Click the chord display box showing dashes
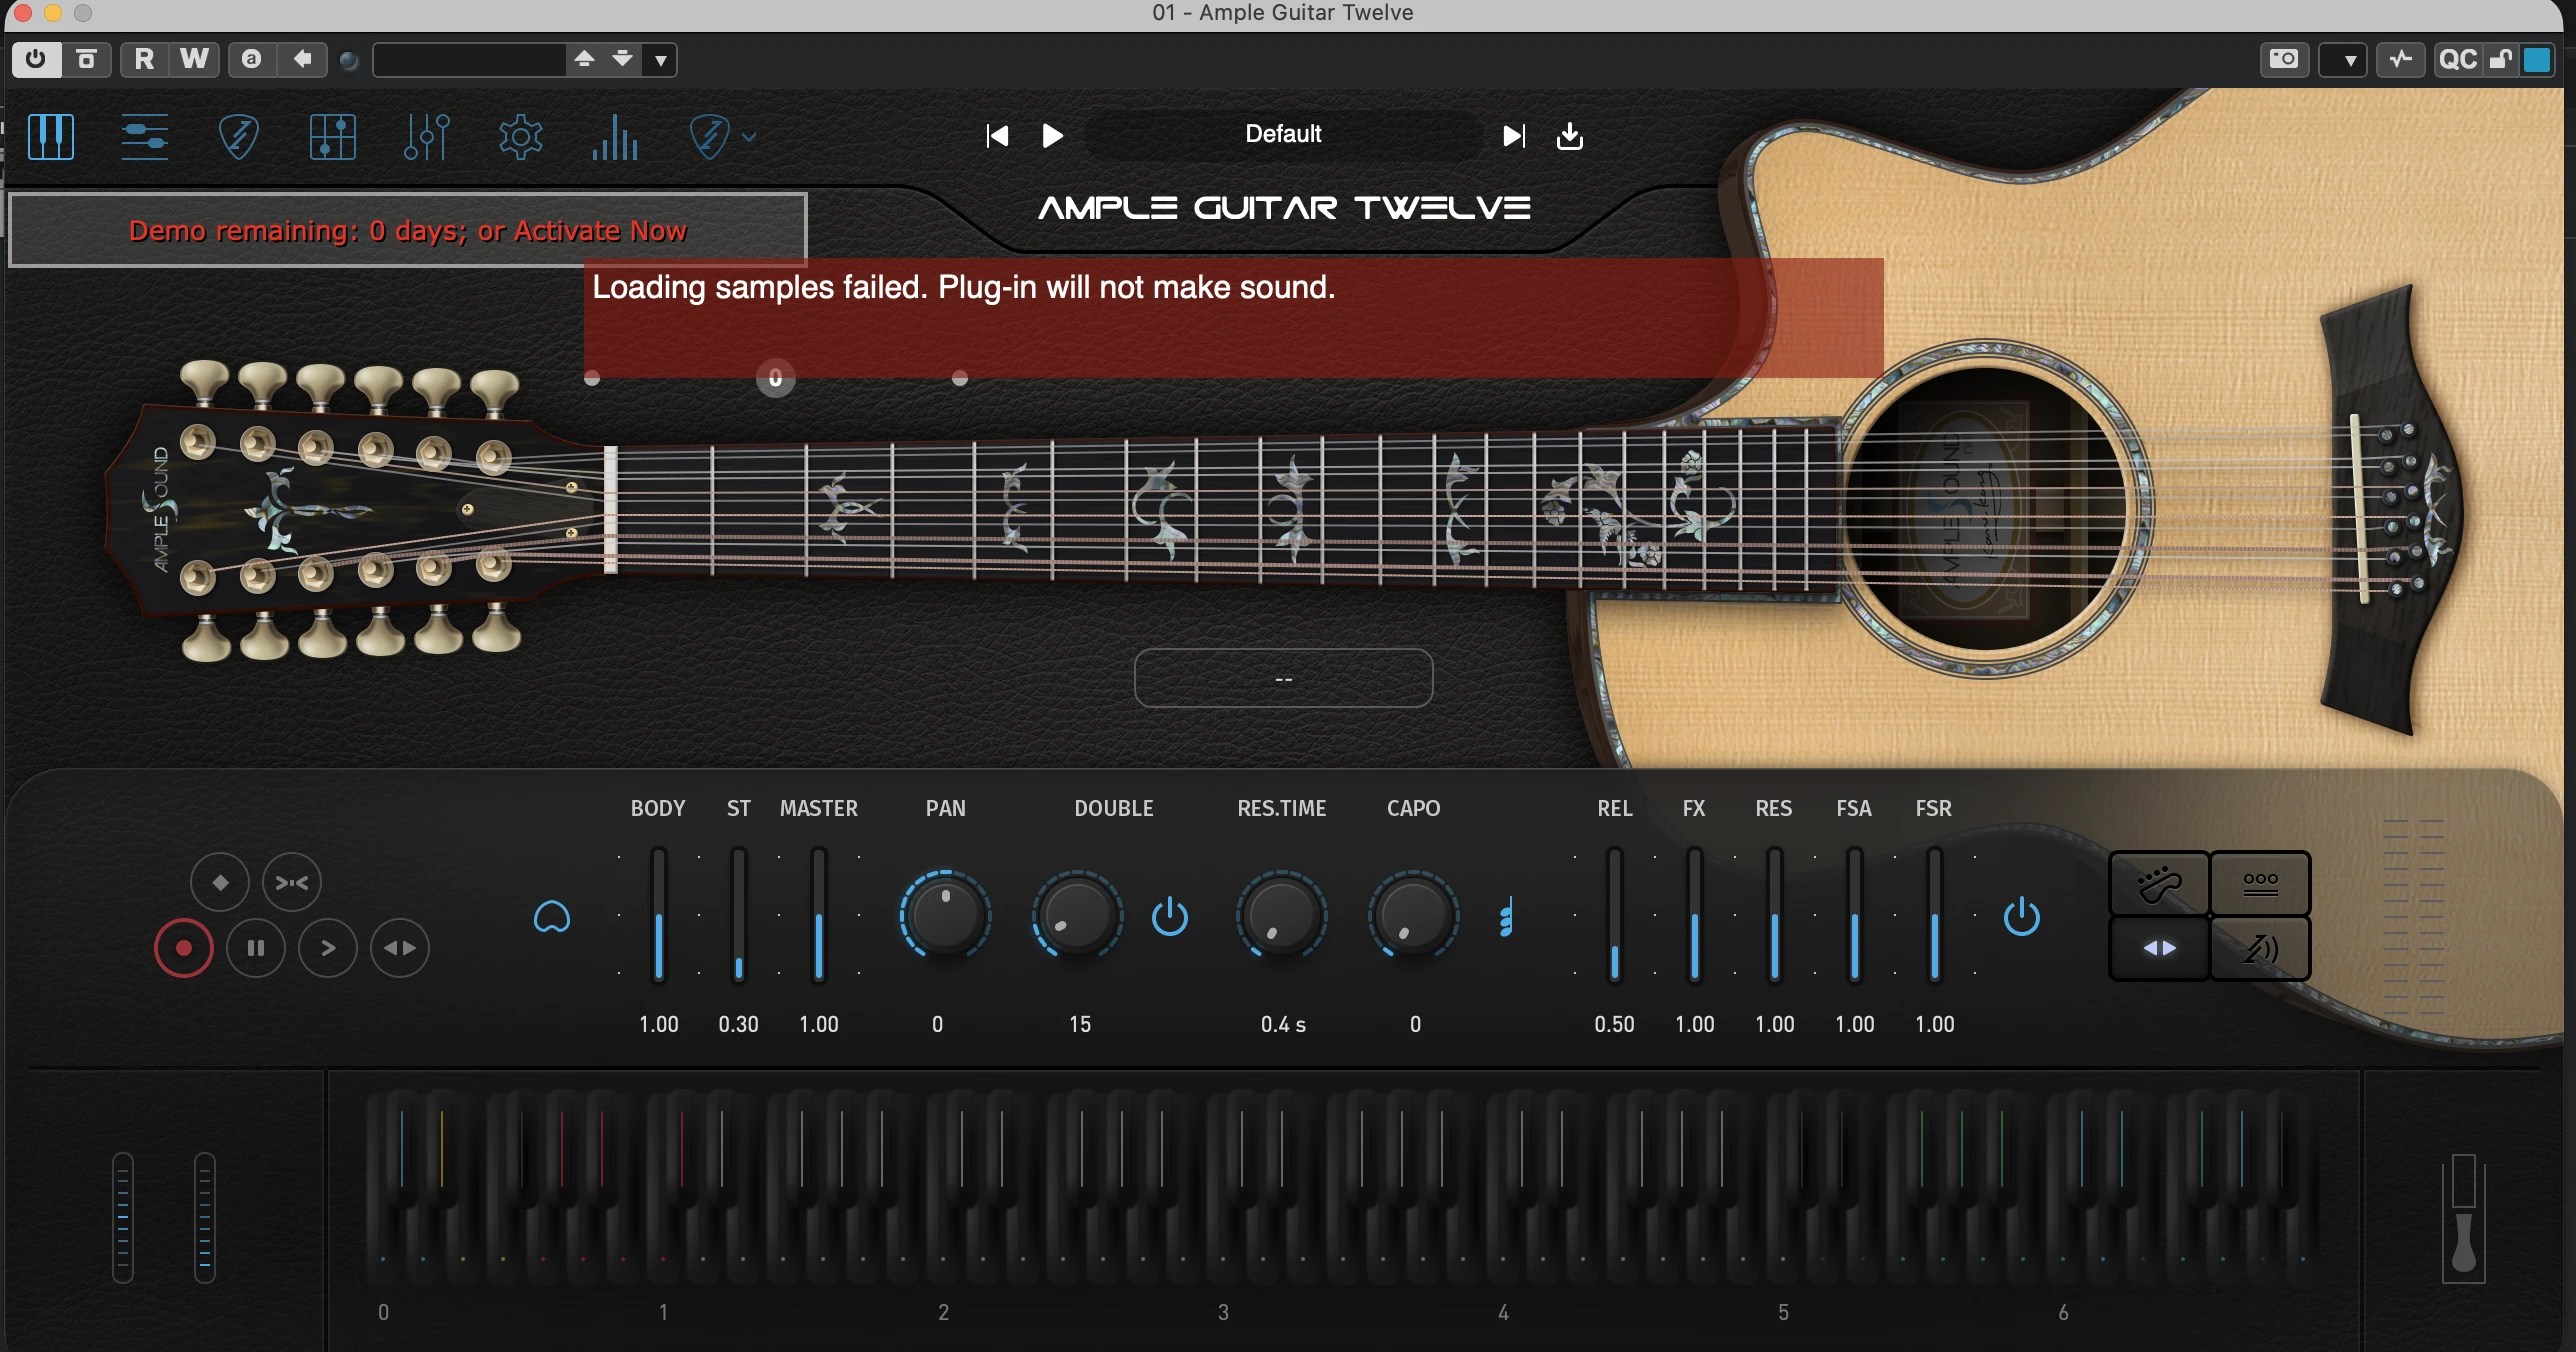 point(1283,678)
